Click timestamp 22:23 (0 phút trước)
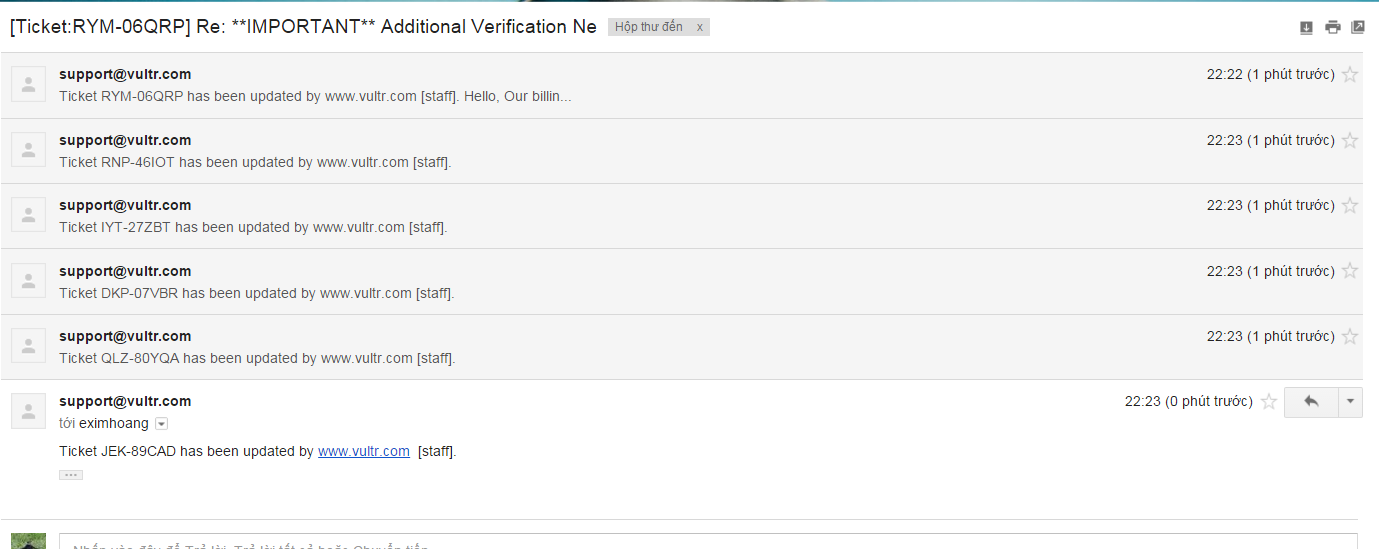This screenshot has height=549, width=1379. point(1188,401)
